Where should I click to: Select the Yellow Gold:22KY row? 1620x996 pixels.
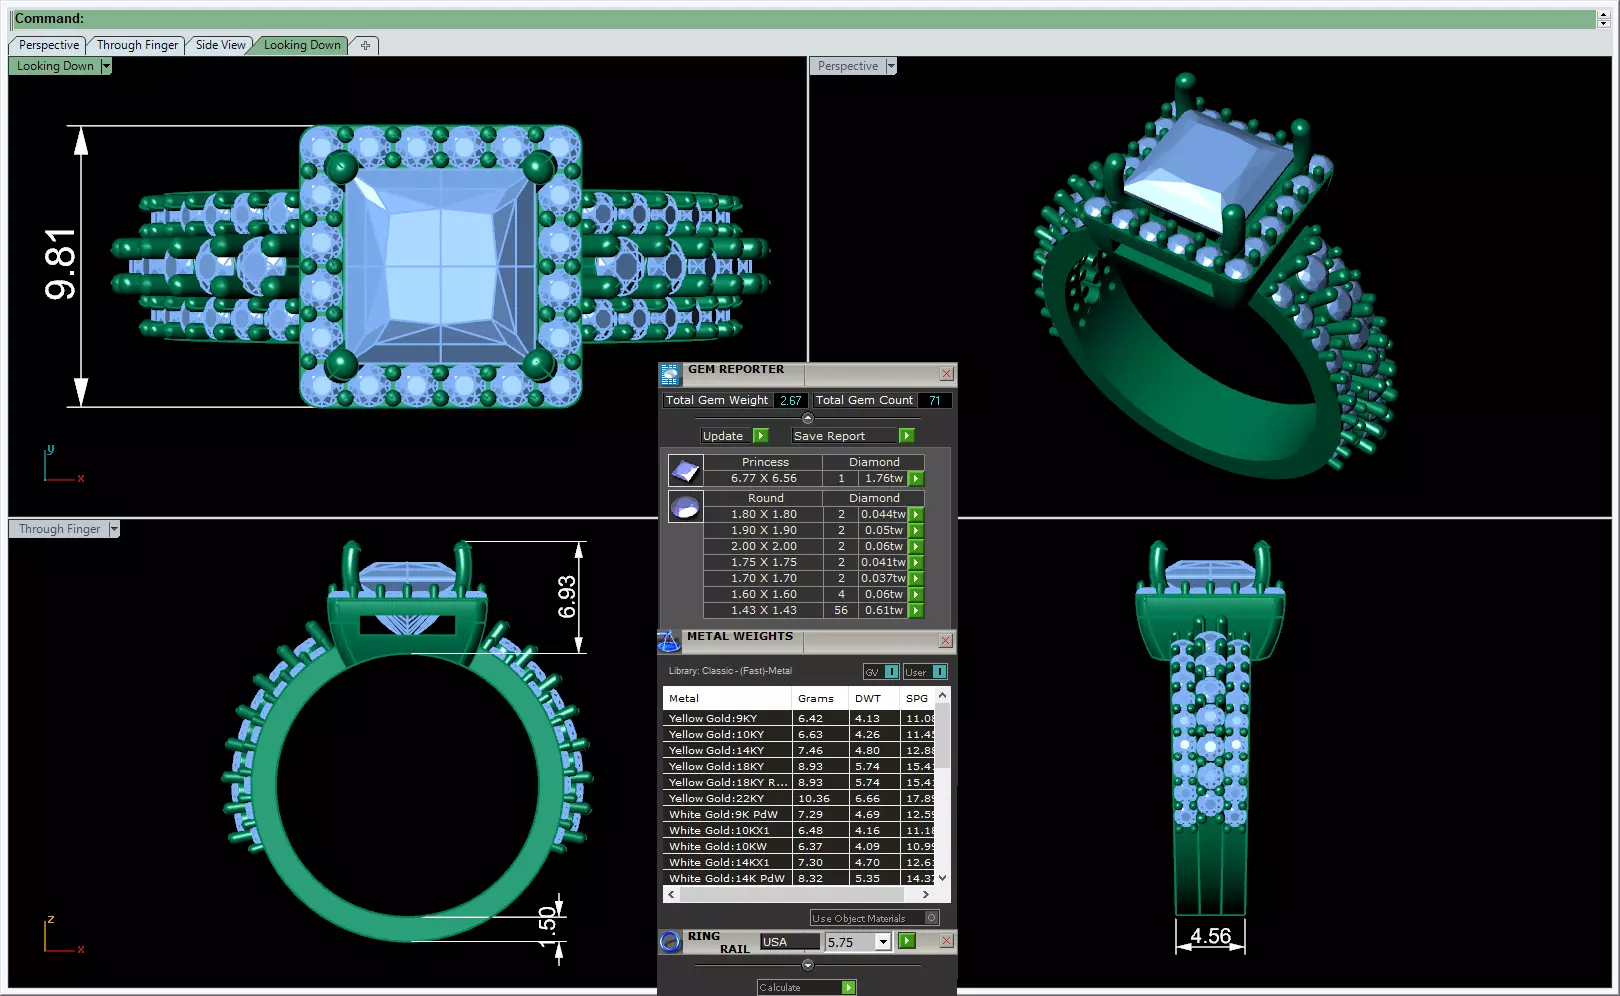[x=800, y=799]
